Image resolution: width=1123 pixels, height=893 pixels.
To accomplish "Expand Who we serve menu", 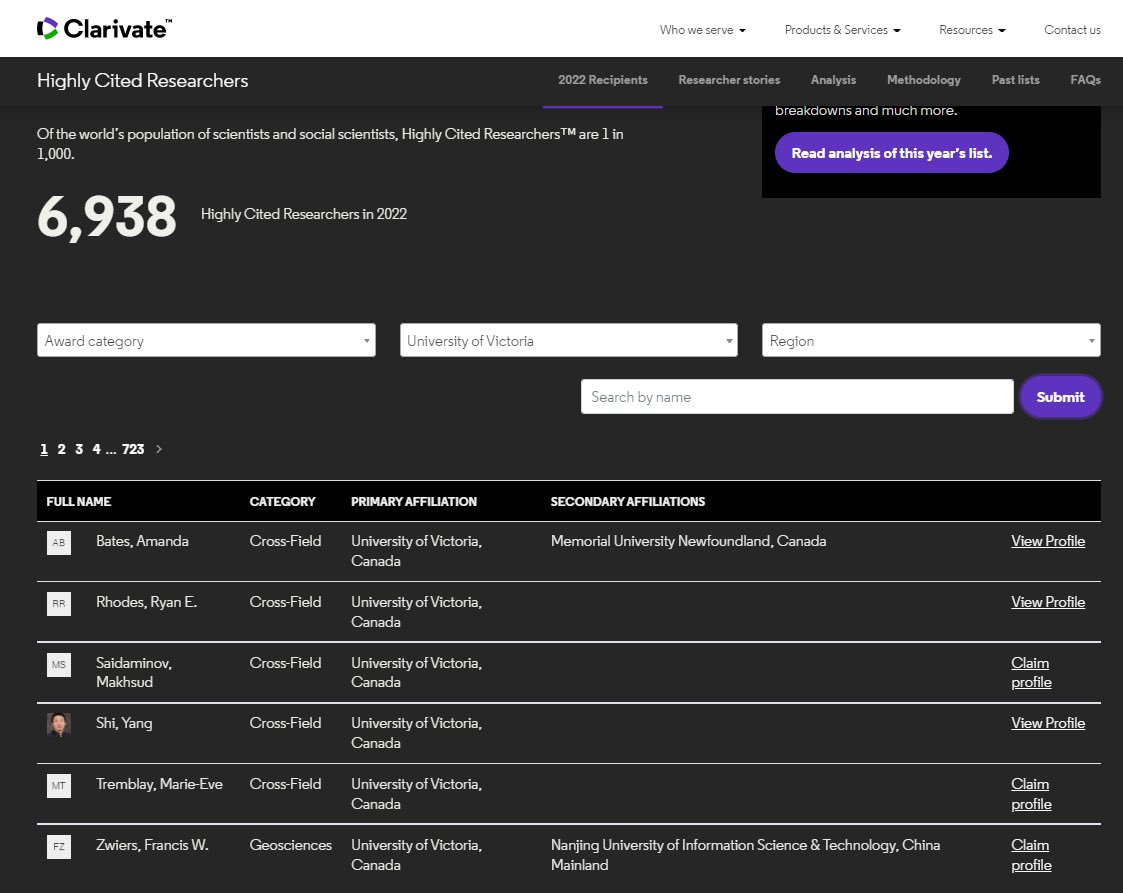I will point(703,30).
